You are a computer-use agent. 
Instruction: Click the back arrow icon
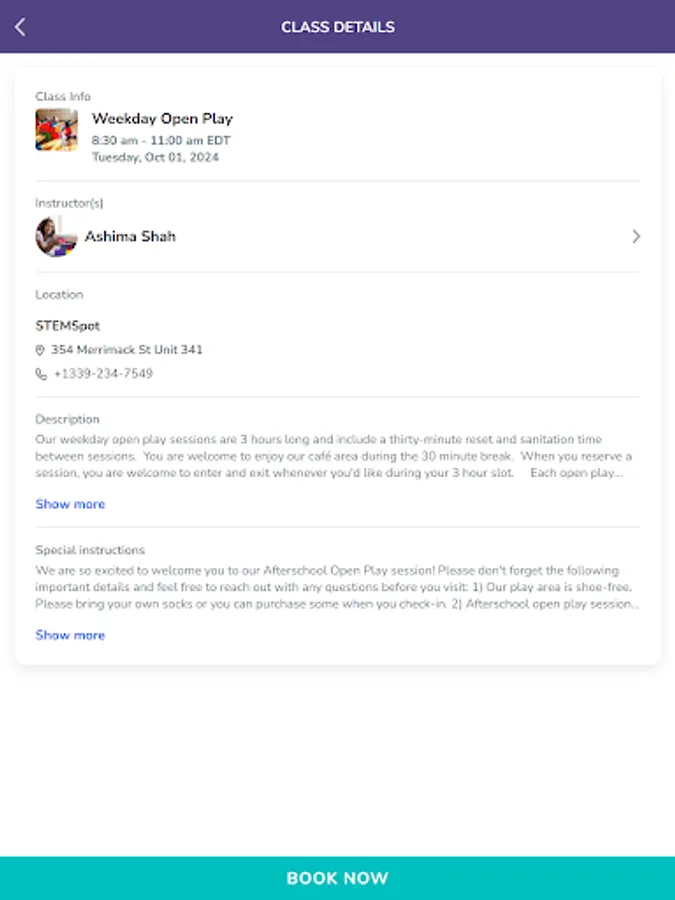(x=20, y=27)
